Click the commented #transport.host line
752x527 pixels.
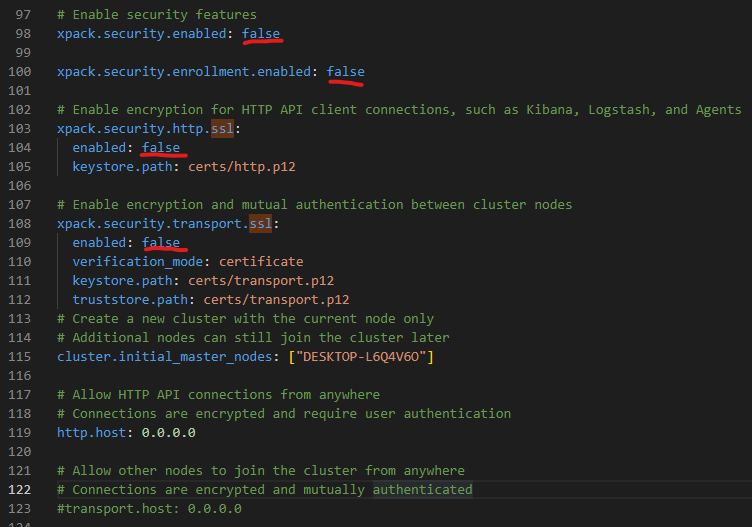[x=149, y=508]
